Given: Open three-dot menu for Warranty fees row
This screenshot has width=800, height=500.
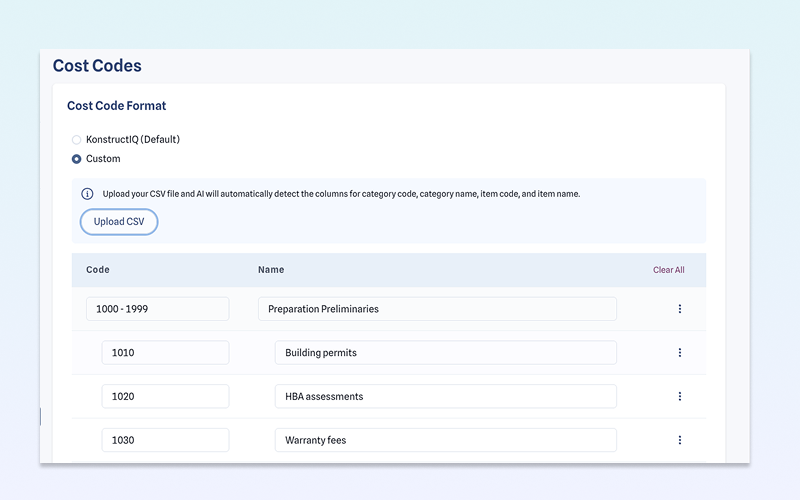Looking at the screenshot, I should (x=680, y=440).
